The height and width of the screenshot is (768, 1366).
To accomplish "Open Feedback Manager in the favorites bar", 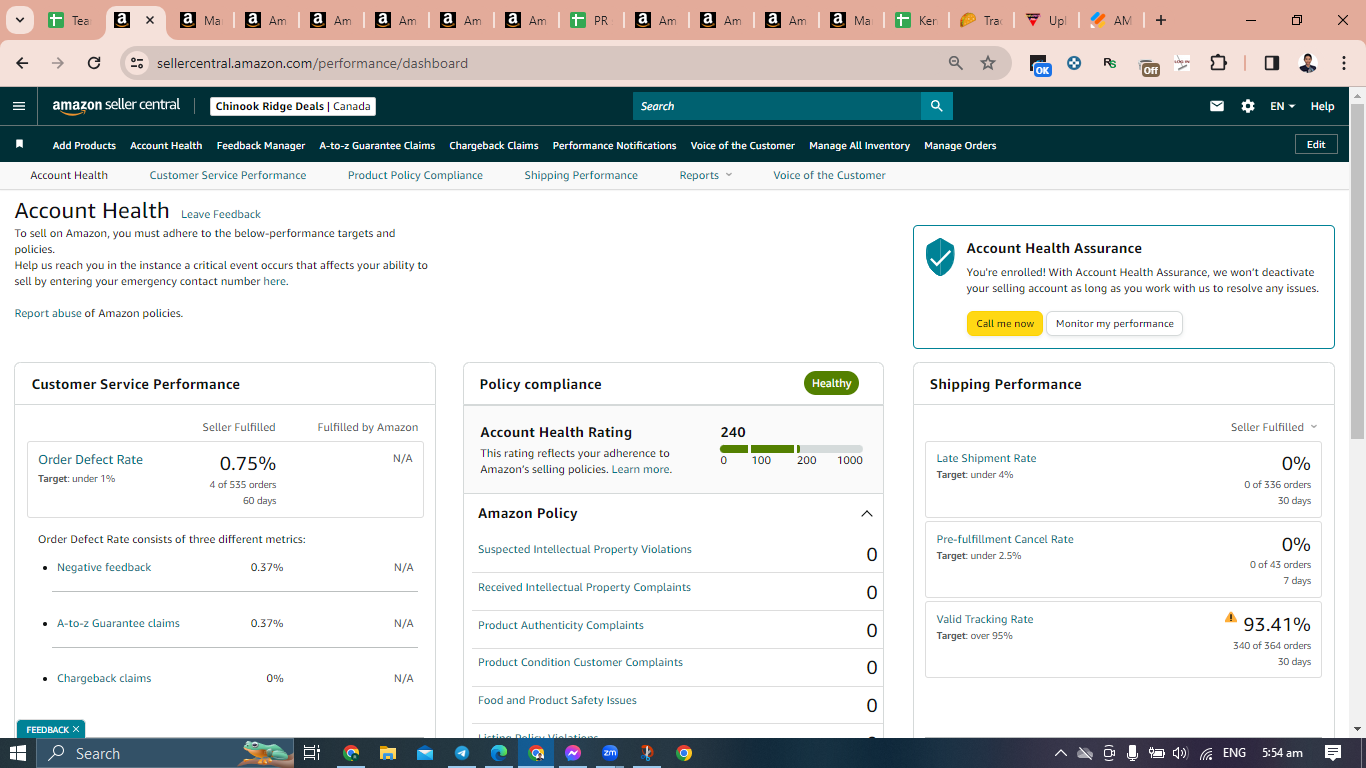I will click(261, 145).
